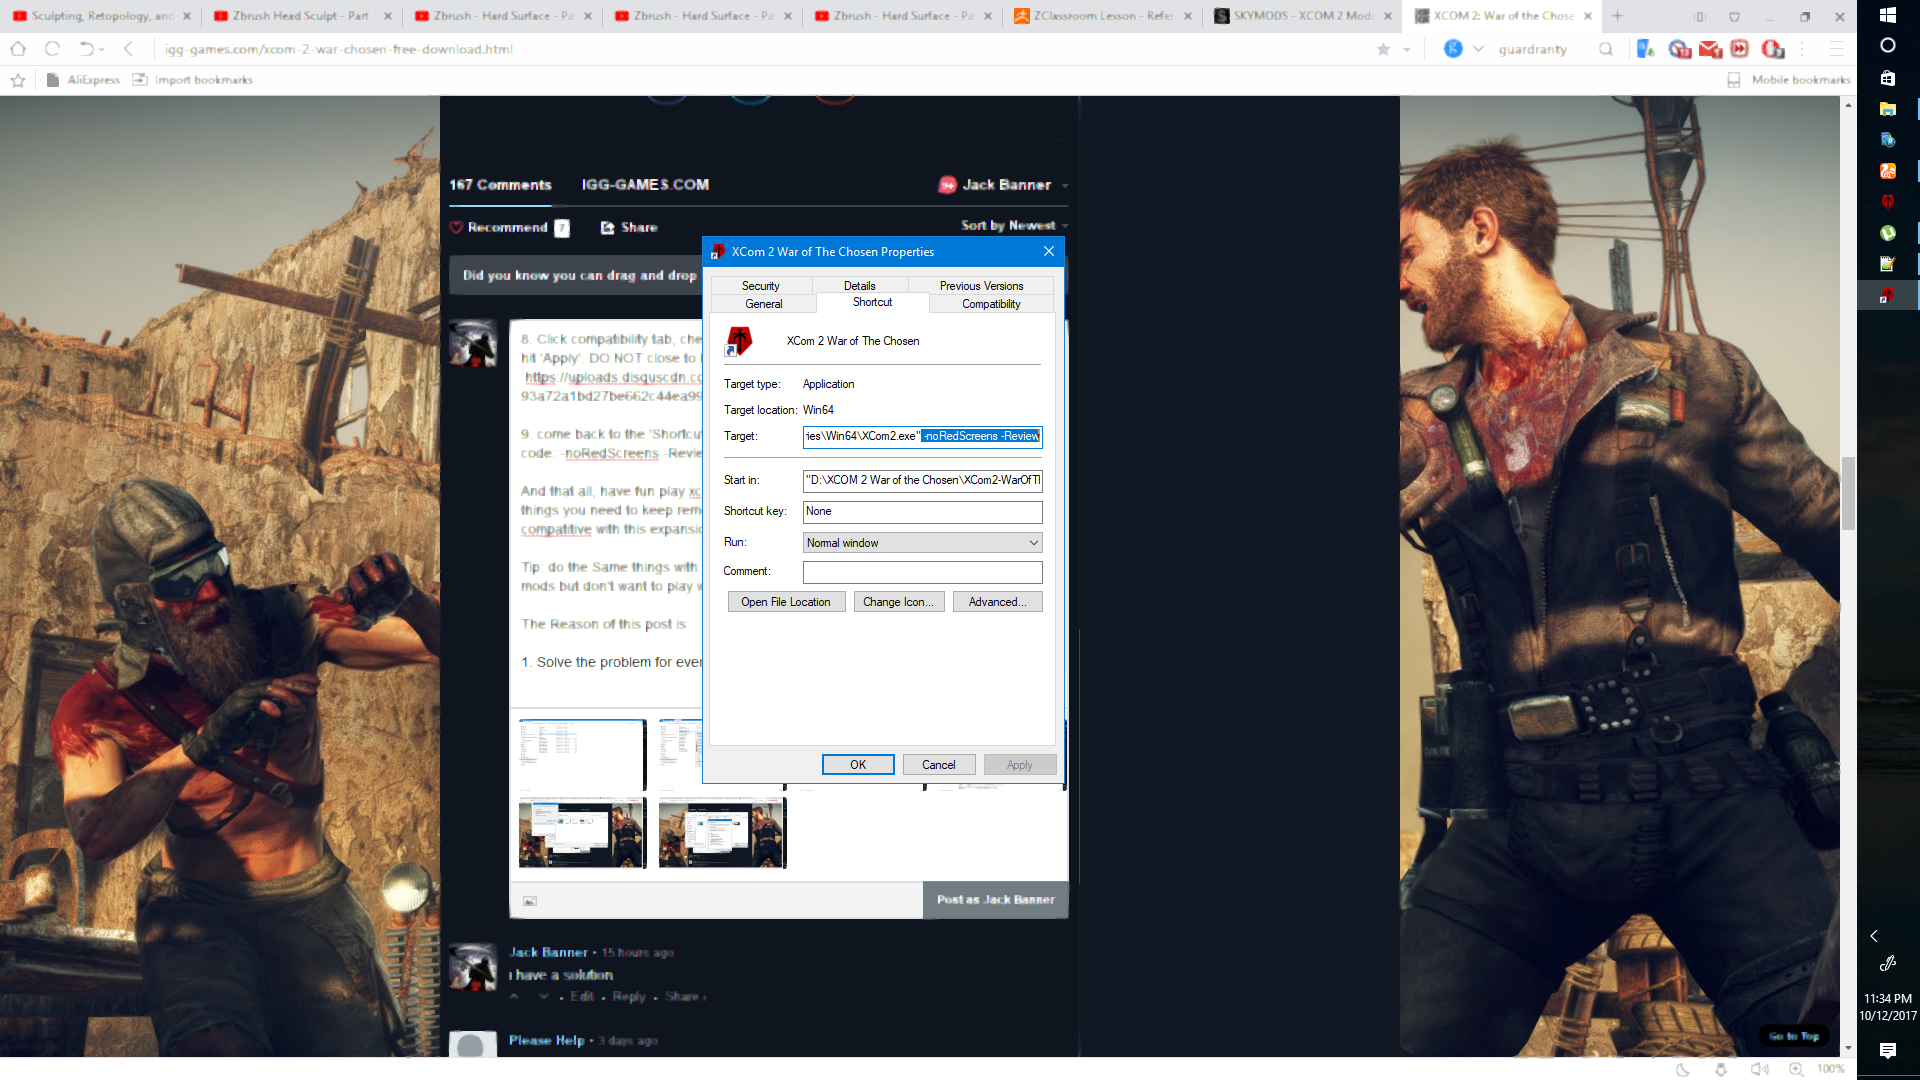Downvote Jack Banner's comment
The width and height of the screenshot is (1920, 1080).
[x=544, y=997]
